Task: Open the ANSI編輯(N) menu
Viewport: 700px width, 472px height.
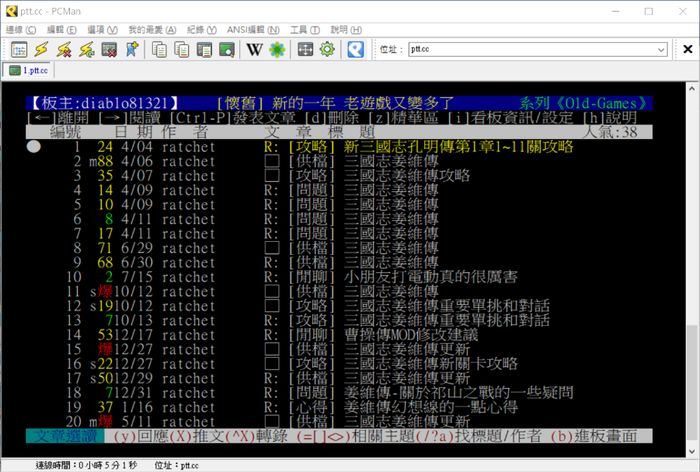Action: click(253, 30)
